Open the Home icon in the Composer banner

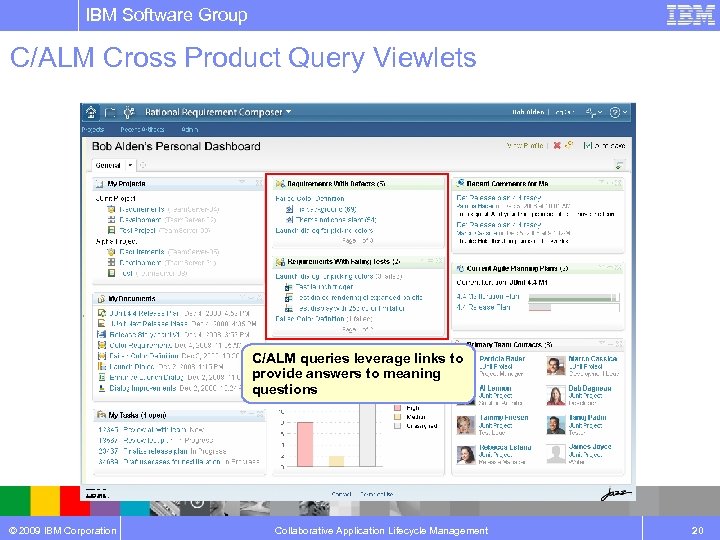coord(91,112)
